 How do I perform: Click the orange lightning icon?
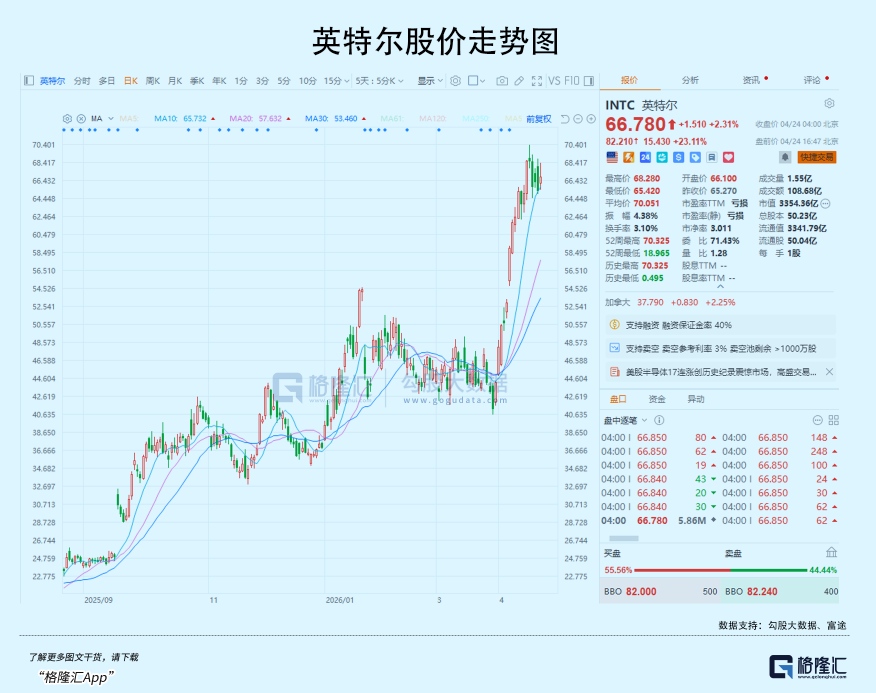[629, 158]
